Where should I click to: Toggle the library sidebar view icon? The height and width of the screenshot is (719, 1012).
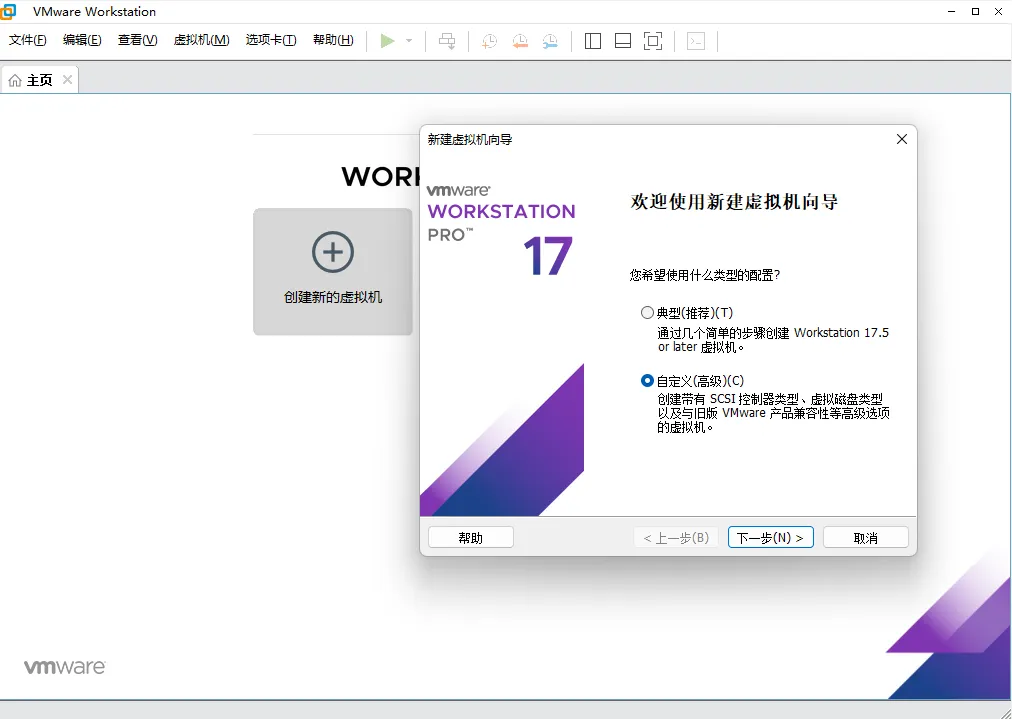pos(592,41)
